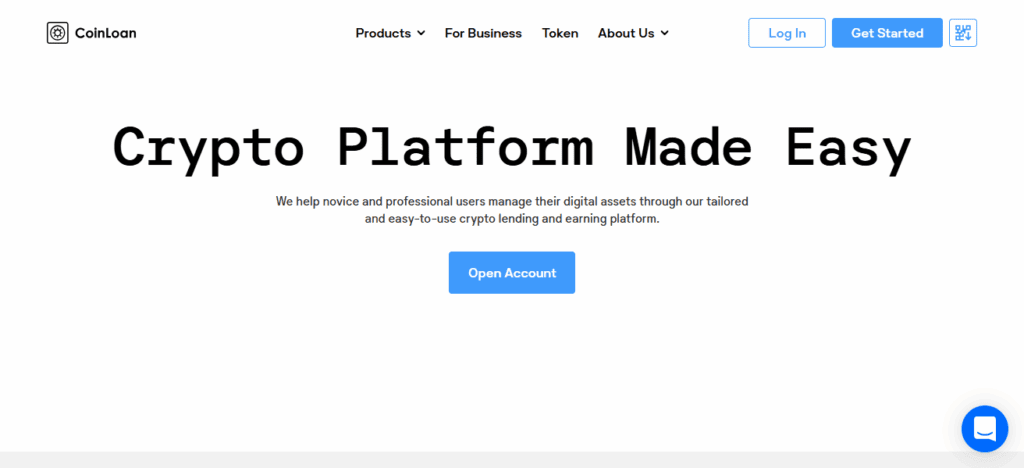Click the CoinLoan brand name text
Viewport: 1024px width, 468px height.
point(105,33)
